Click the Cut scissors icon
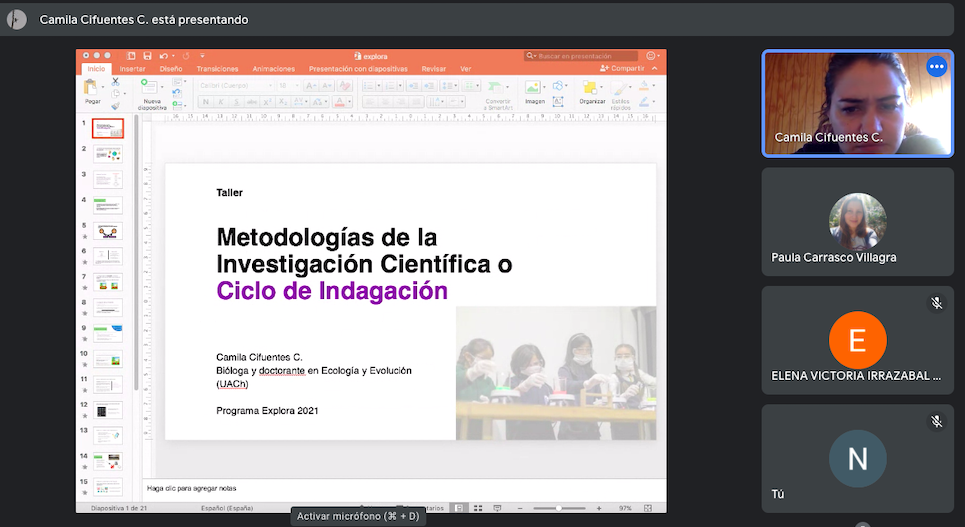The width and height of the screenshot is (965, 527). pyautogui.click(x=116, y=81)
